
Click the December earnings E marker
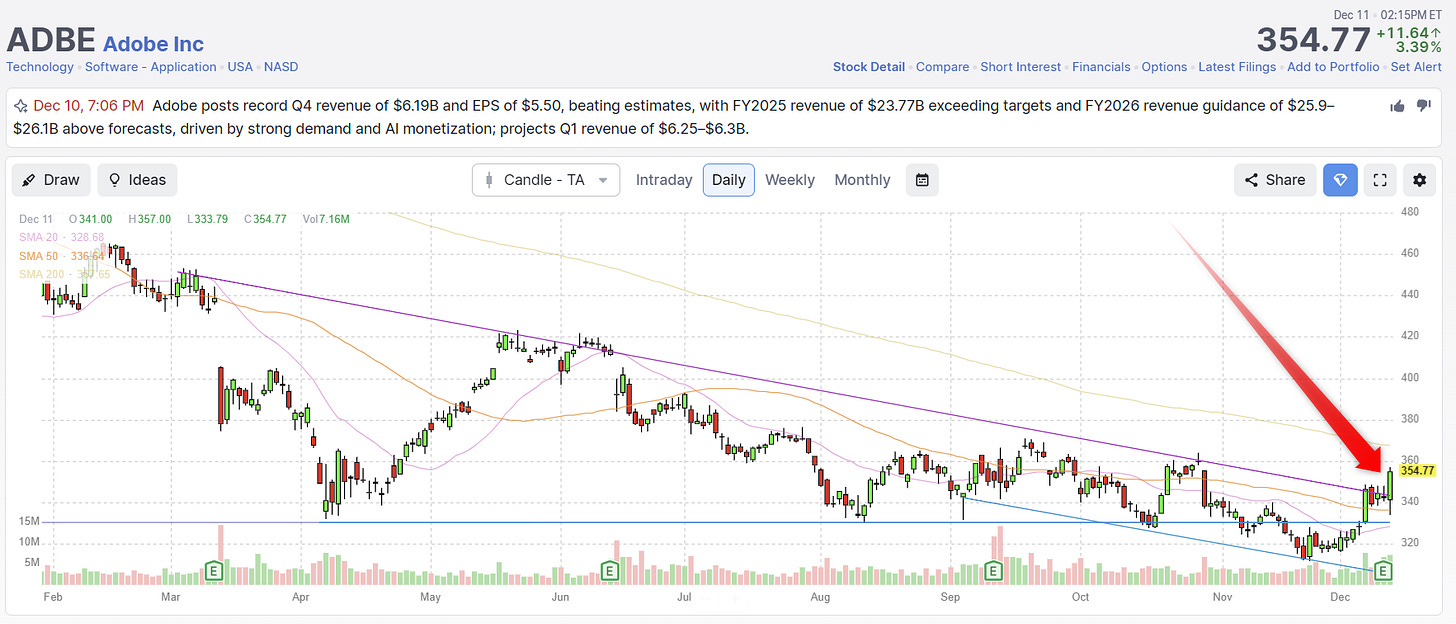tap(1385, 571)
